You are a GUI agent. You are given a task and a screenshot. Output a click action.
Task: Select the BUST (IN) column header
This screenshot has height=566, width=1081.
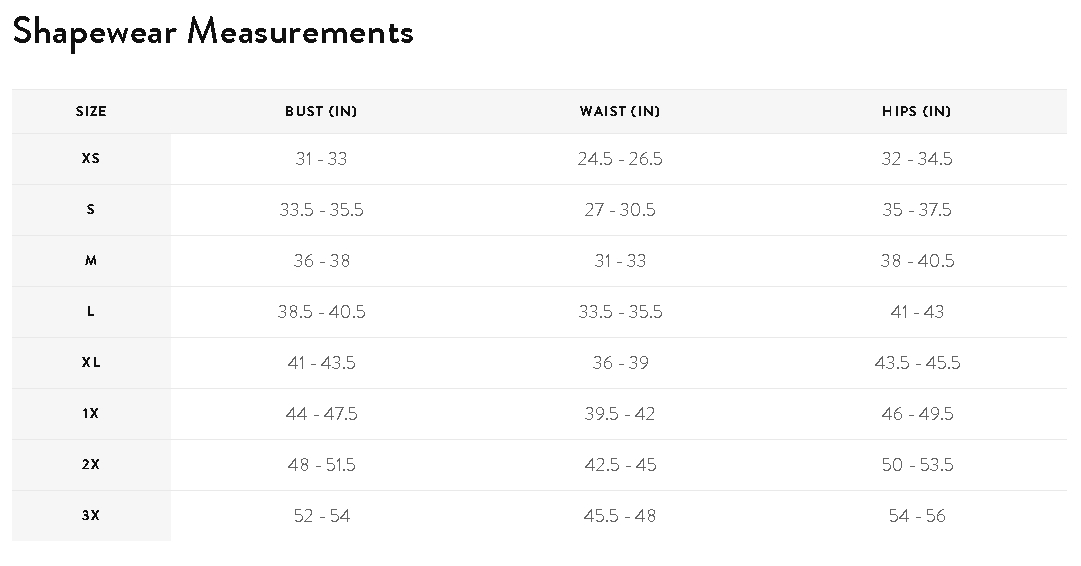(x=321, y=112)
